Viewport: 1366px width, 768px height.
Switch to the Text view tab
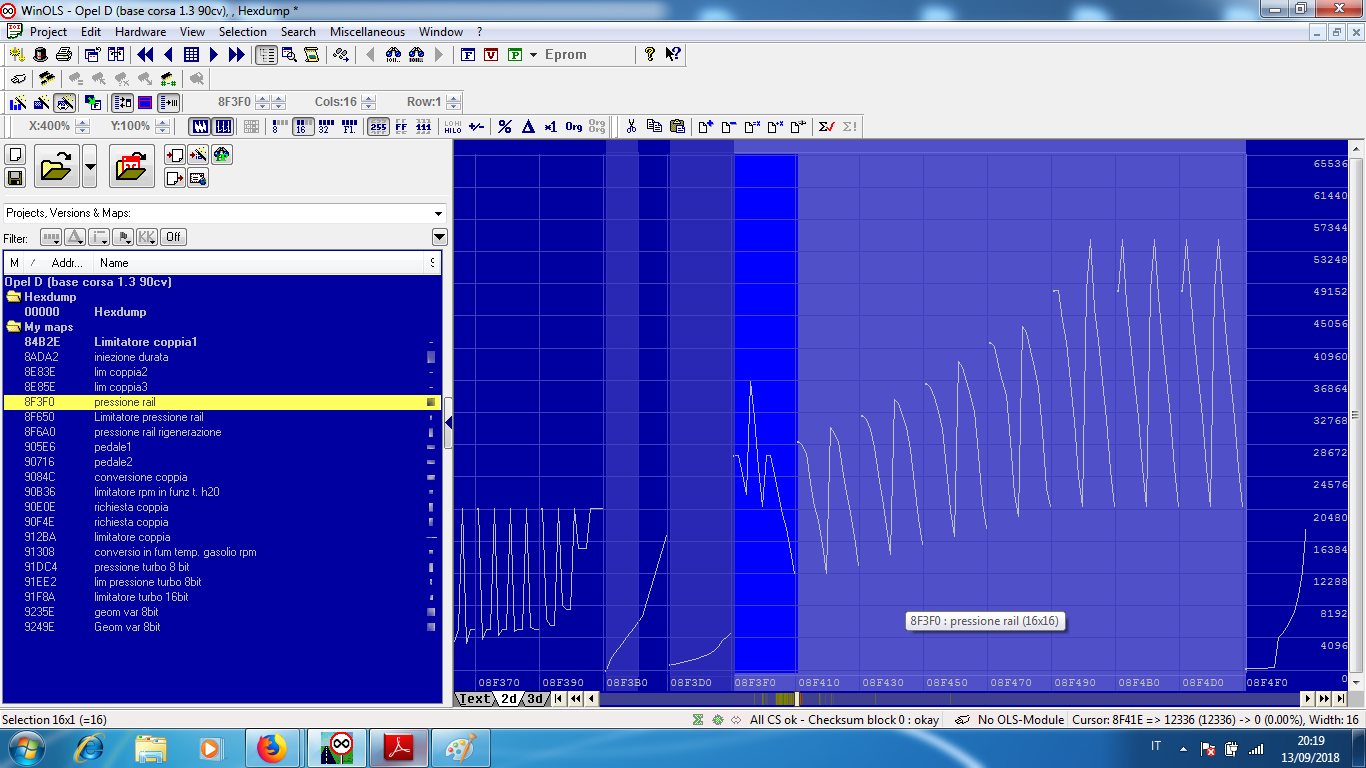475,699
